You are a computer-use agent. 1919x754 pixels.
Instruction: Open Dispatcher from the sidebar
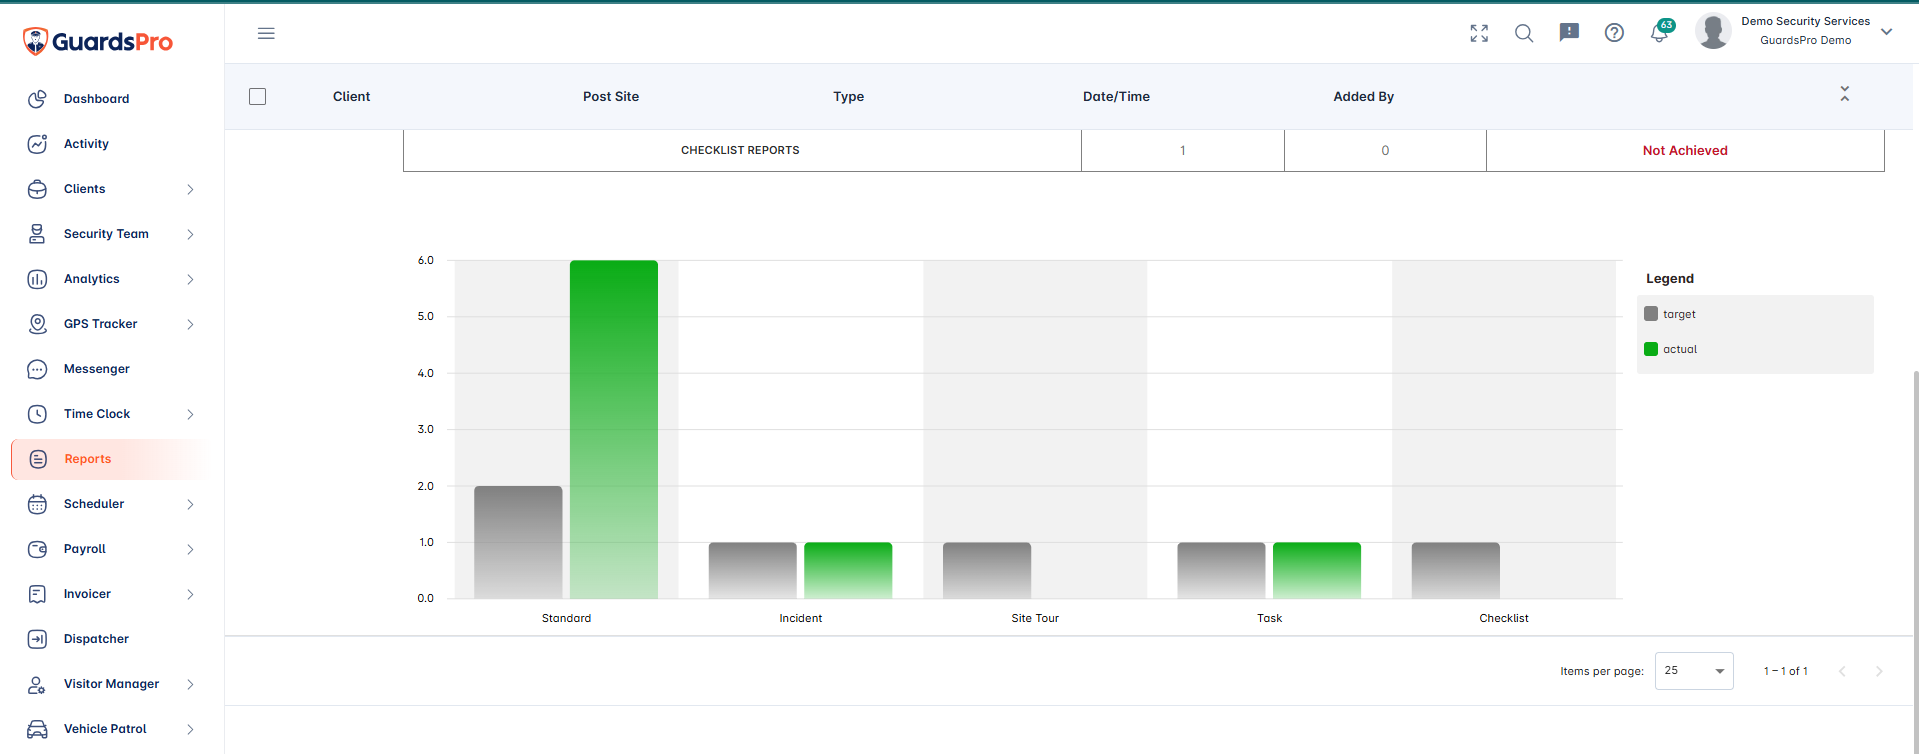(96, 639)
